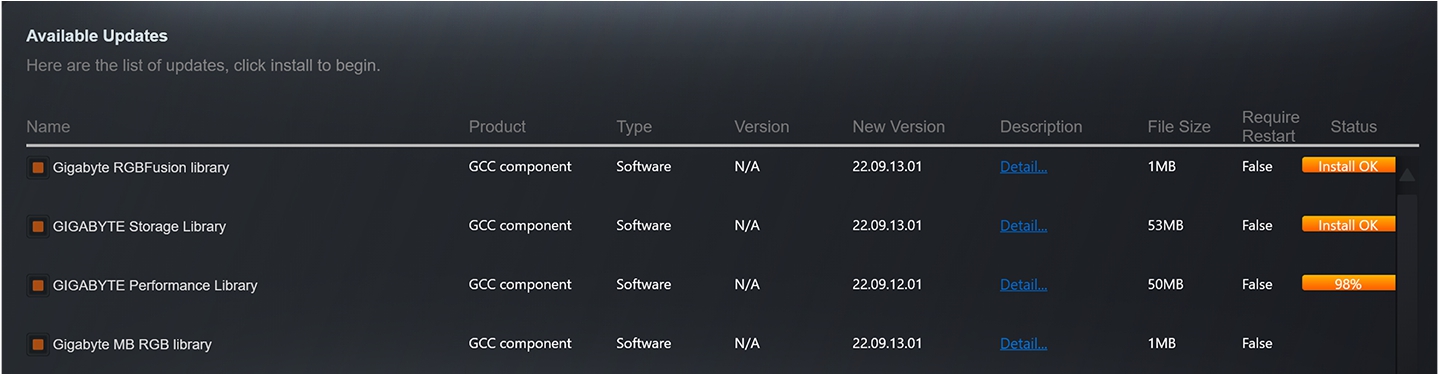Click the Require Restart column header
Image resolution: width=1439 pixels, height=374 pixels.
[1271, 127]
